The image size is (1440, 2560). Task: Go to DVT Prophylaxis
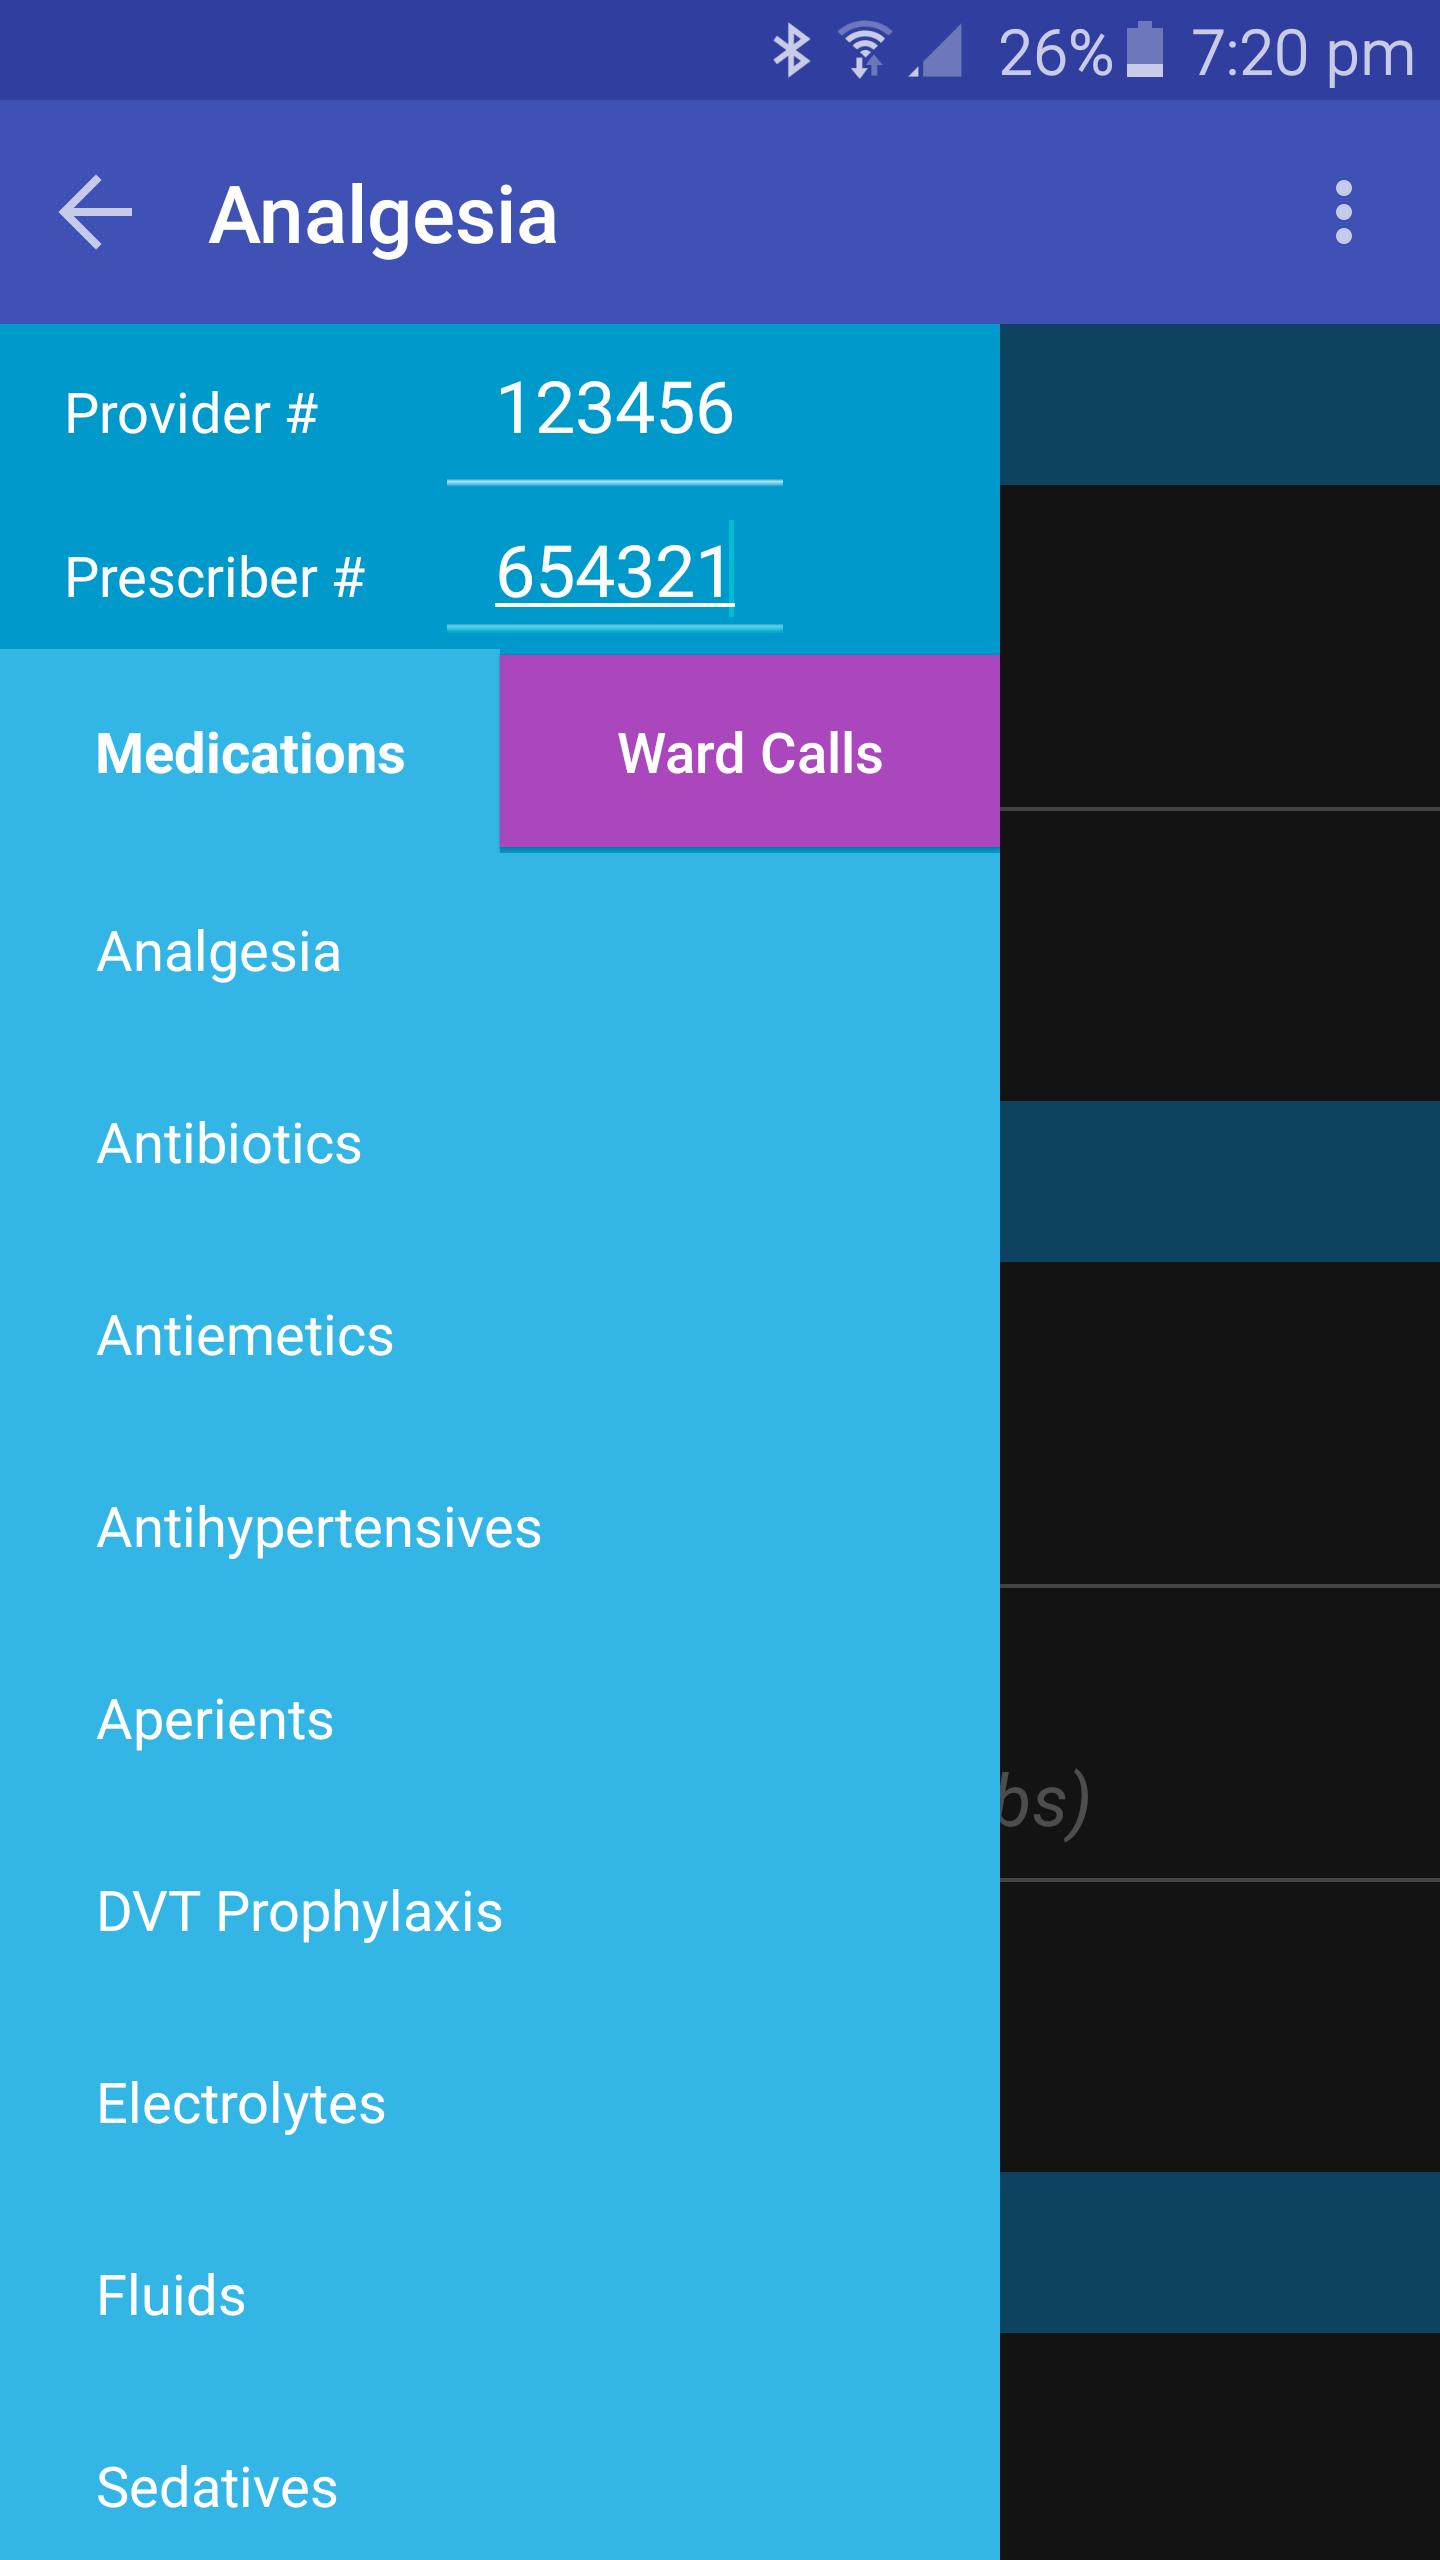(x=299, y=1912)
